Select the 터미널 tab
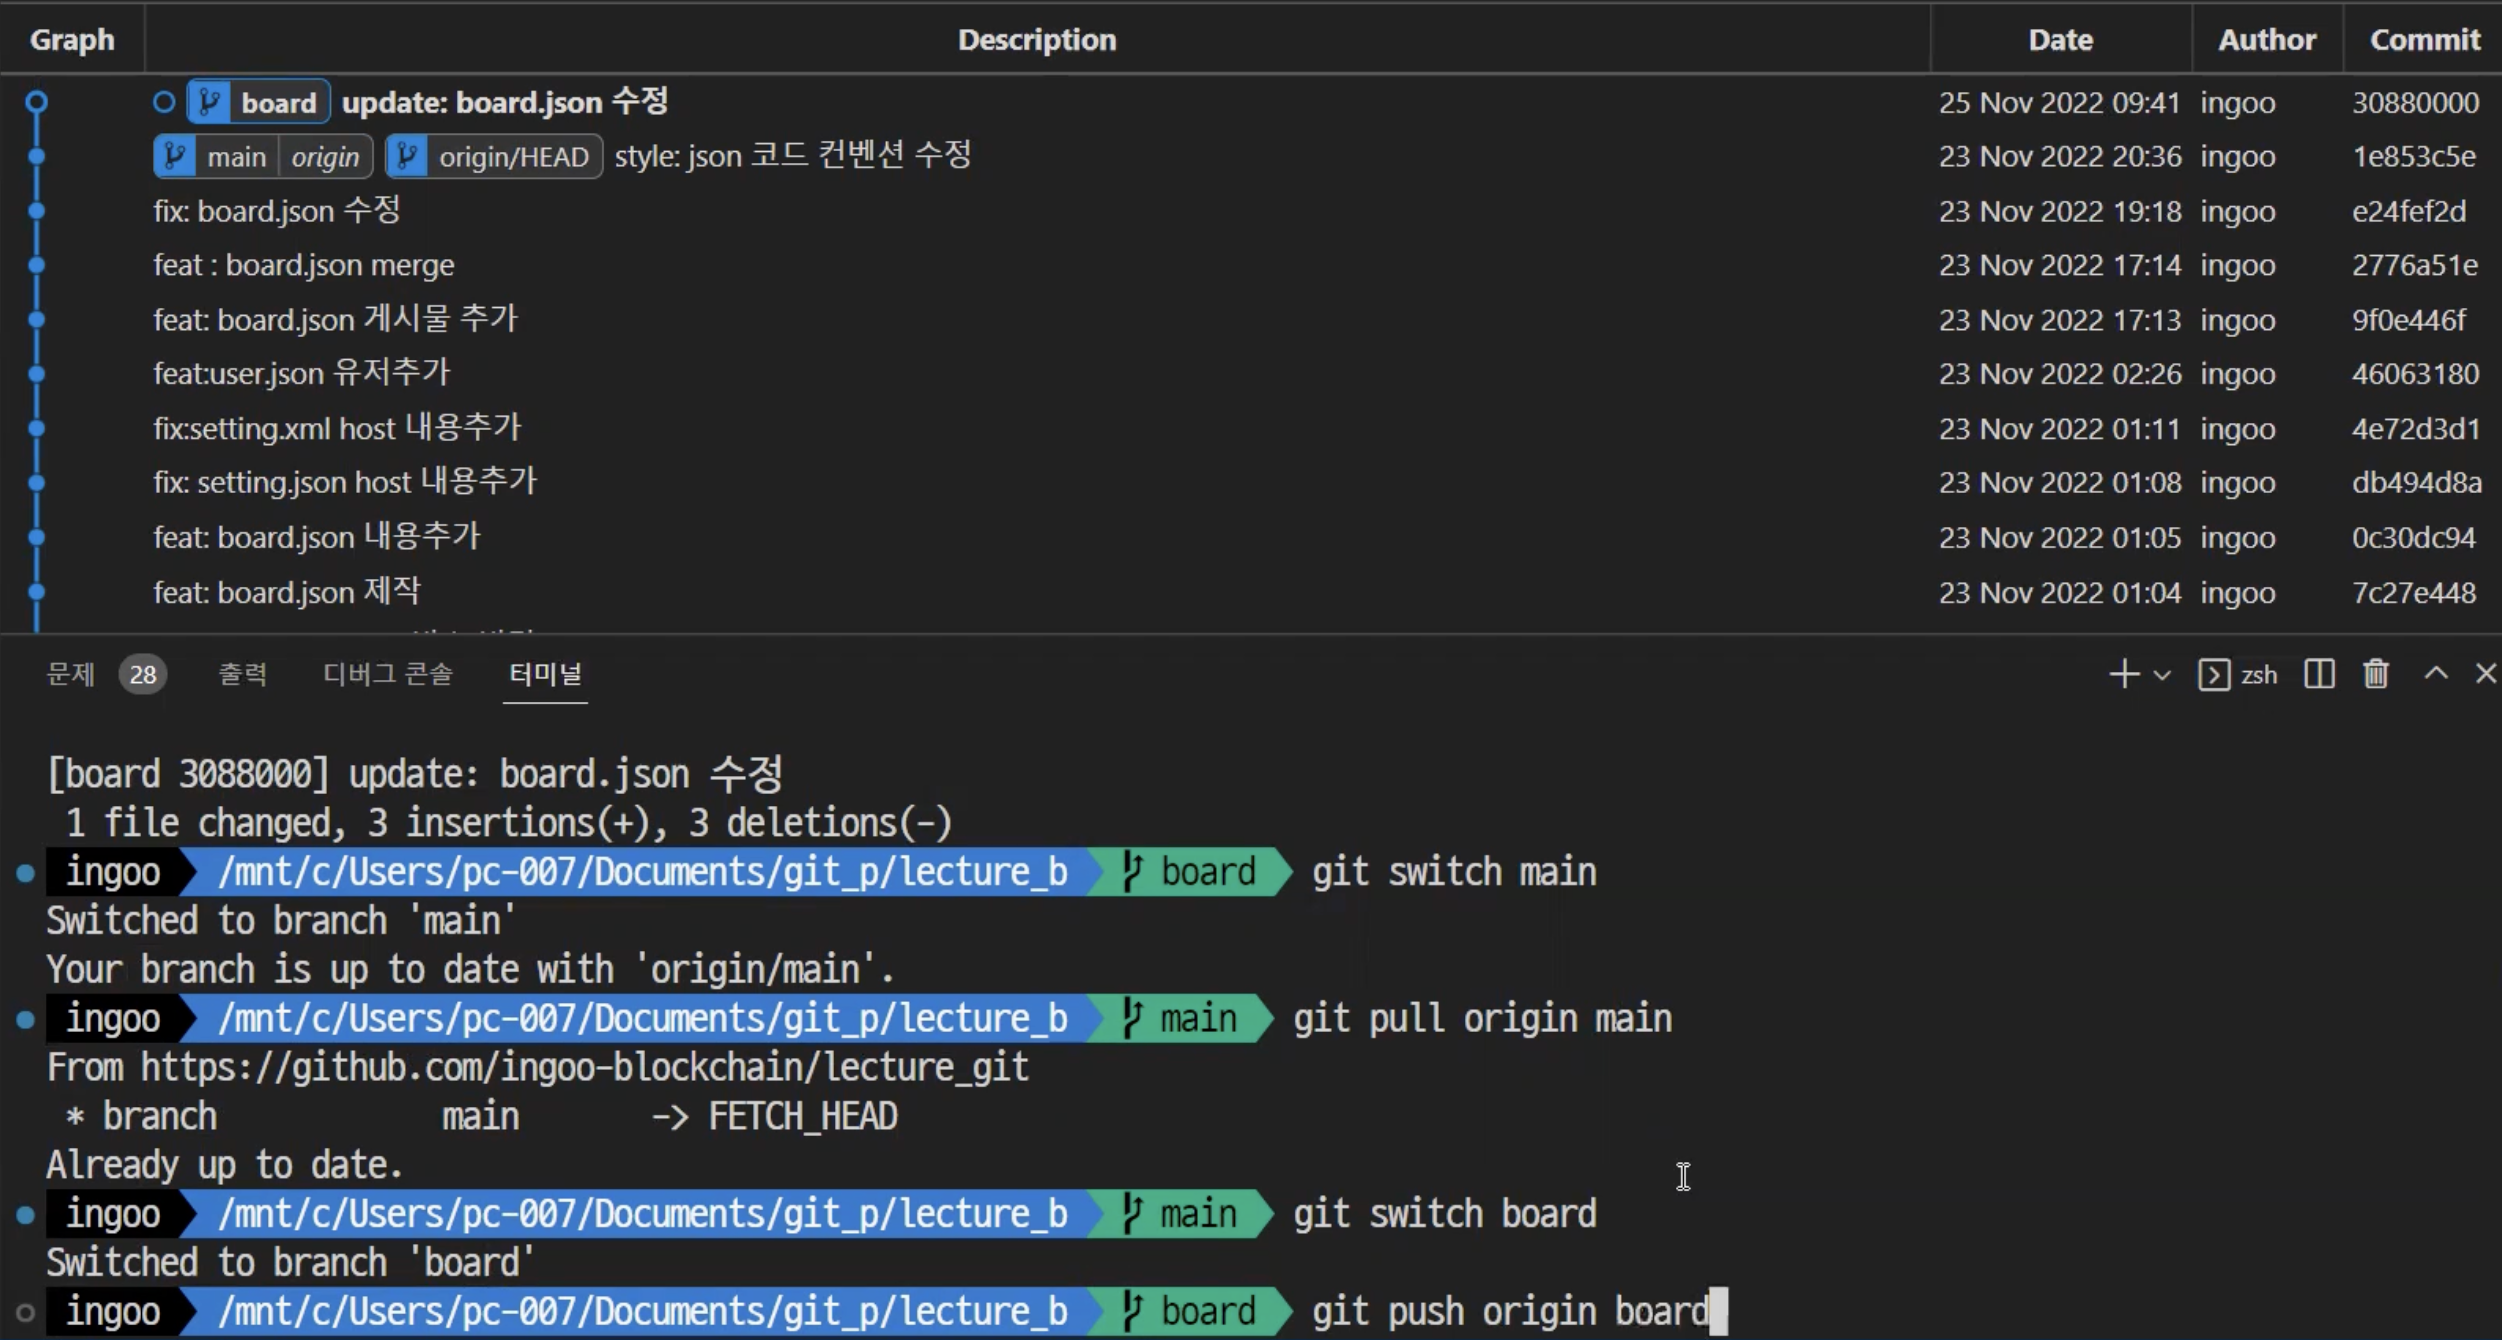This screenshot has height=1340, width=2502. [x=545, y=674]
